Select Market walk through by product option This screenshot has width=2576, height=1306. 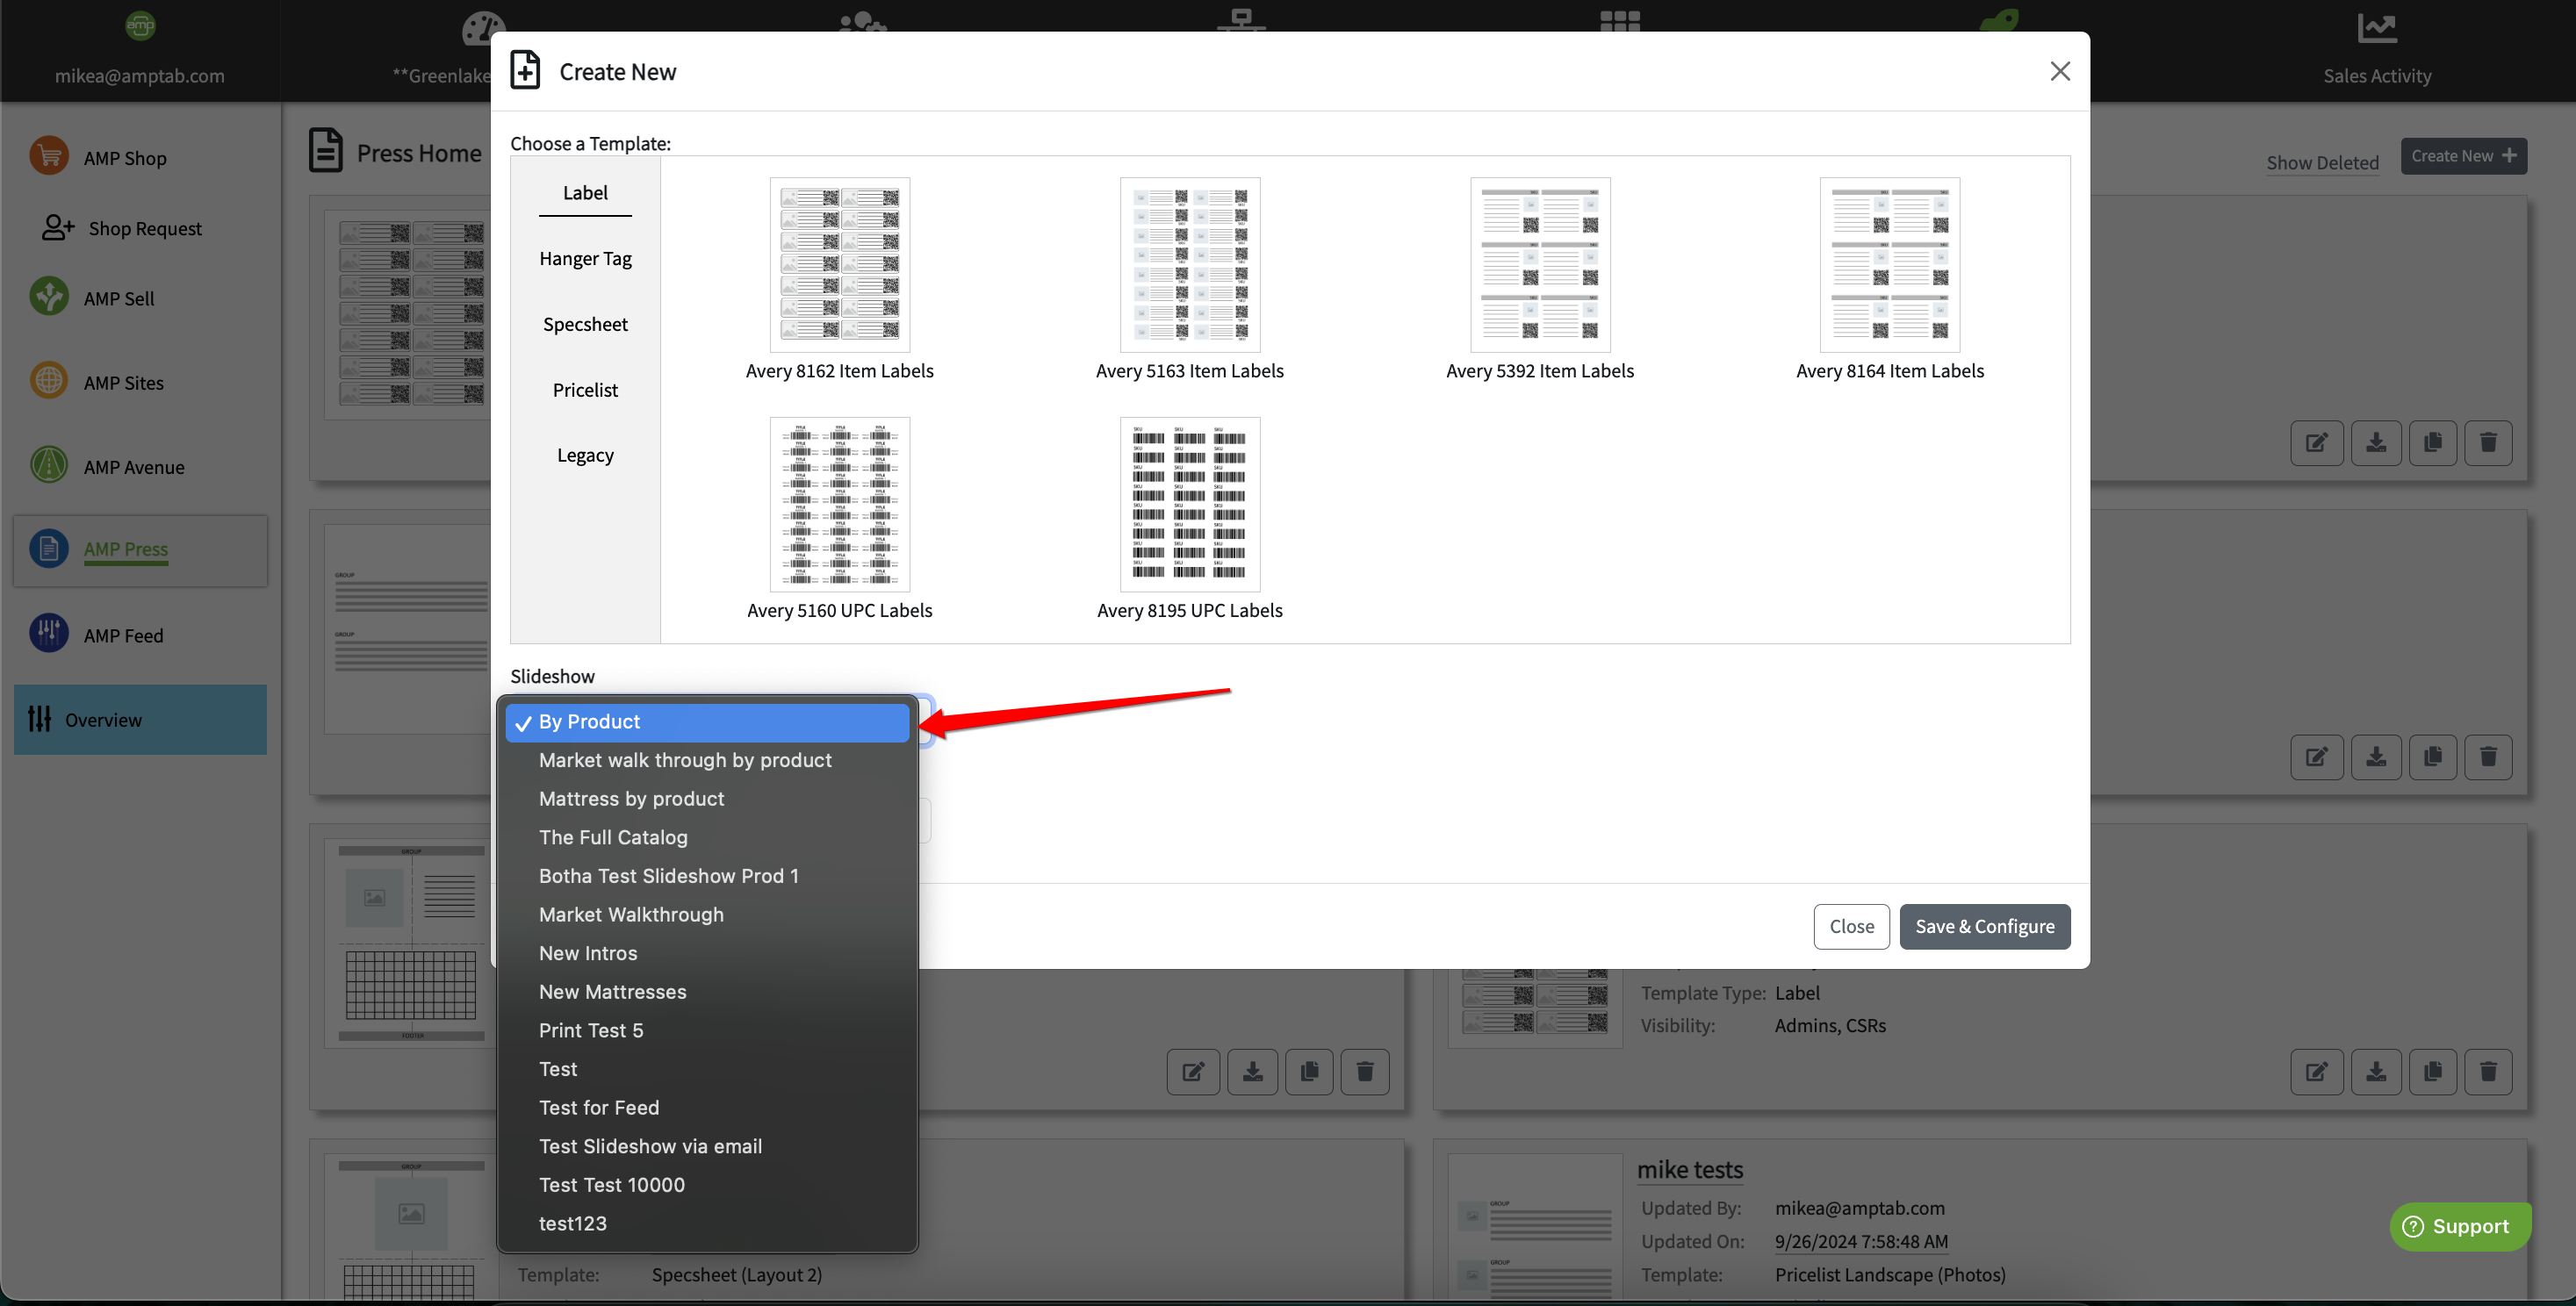click(x=684, y=760)
